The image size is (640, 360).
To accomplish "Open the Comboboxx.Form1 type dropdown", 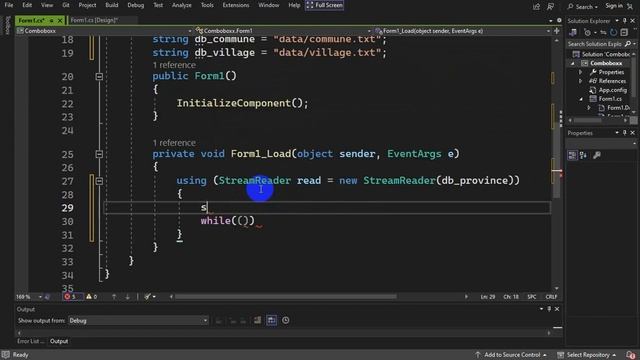I will pos(283,31).
